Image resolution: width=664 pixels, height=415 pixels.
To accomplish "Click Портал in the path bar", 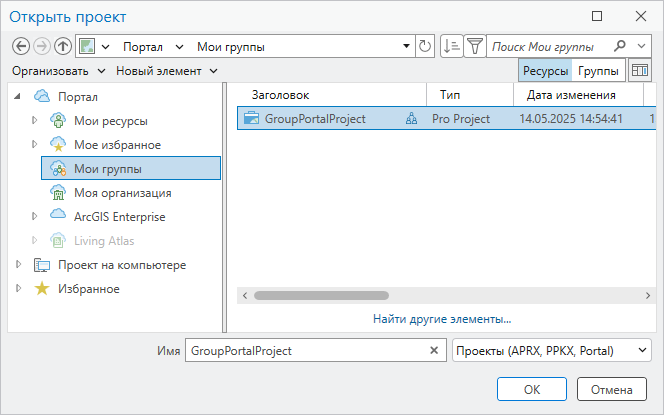I will (x=143, y=47).
